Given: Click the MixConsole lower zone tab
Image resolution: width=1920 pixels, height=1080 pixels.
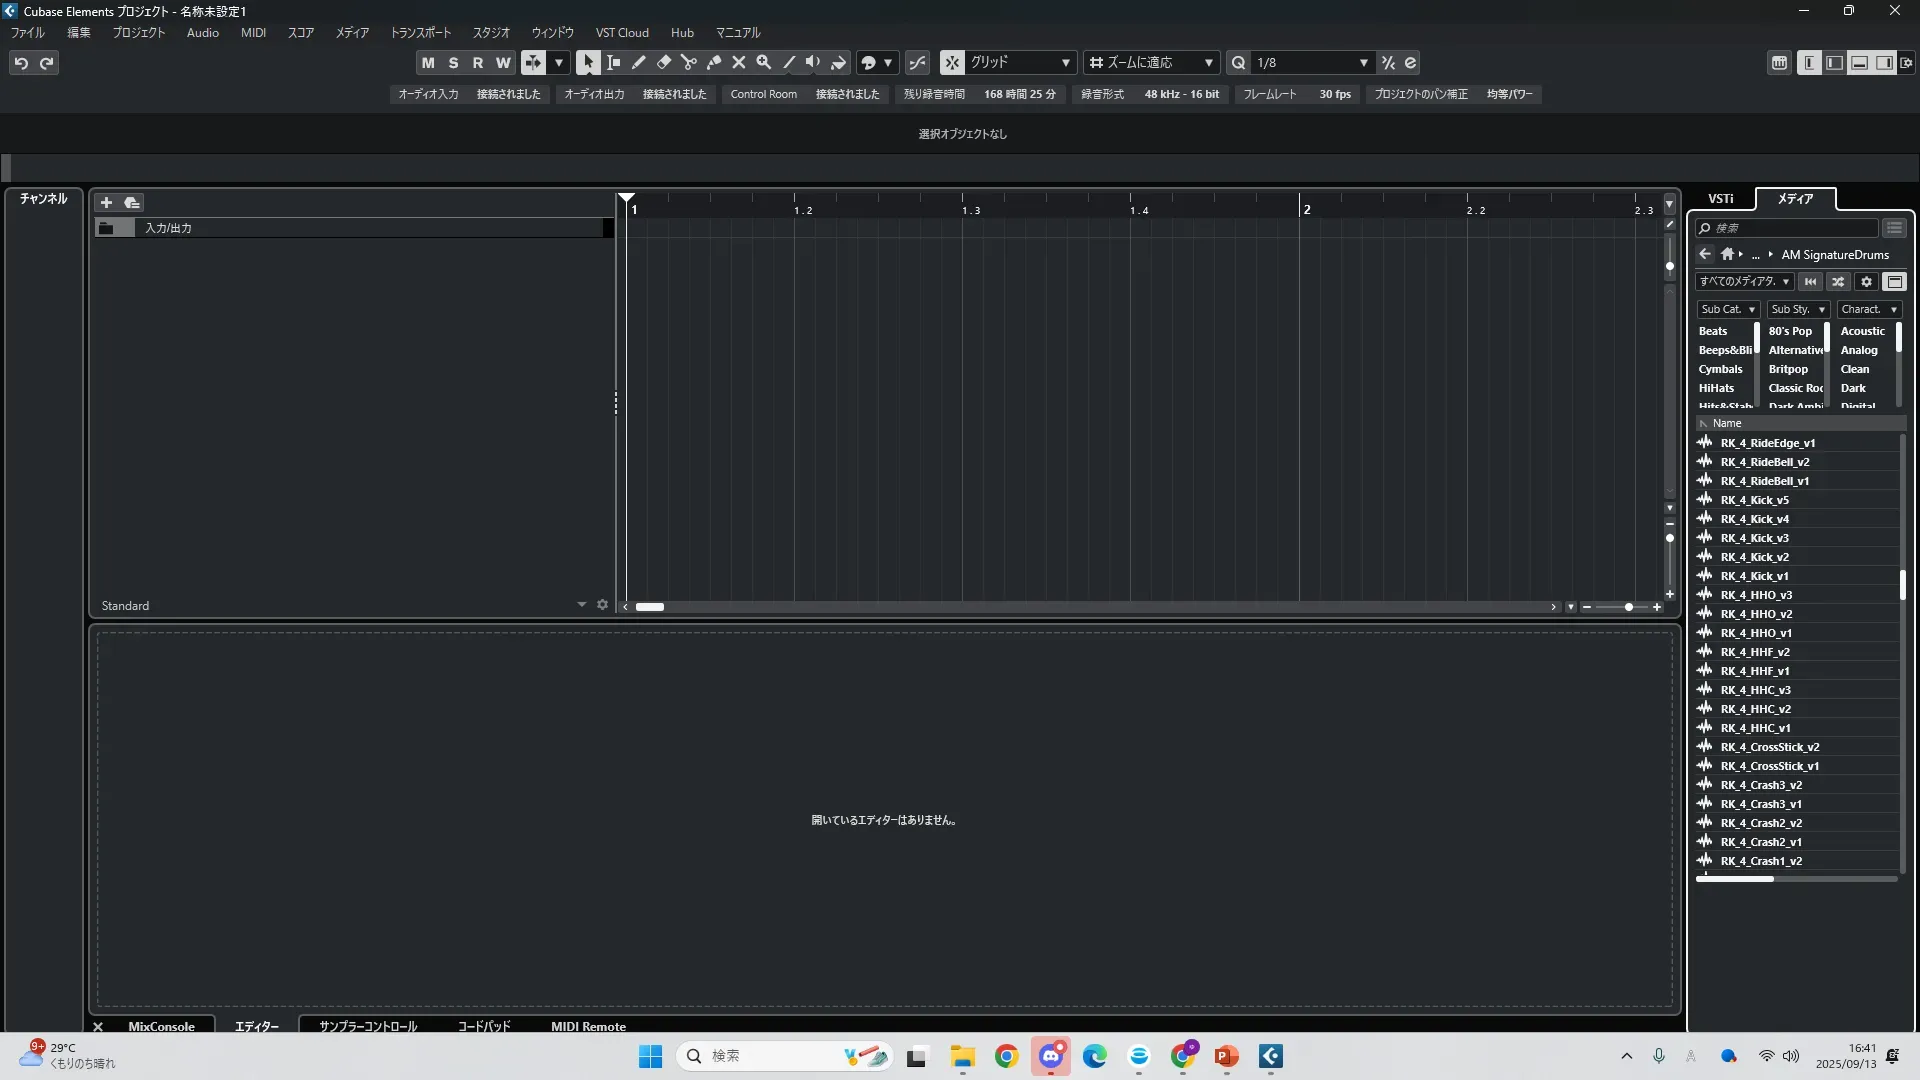Looking at the screenshot, I should [x=161, y=1026].
